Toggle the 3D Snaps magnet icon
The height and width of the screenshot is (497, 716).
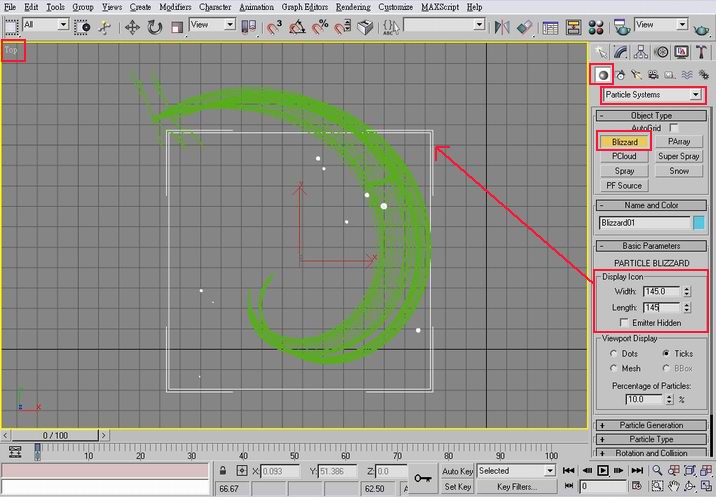tap(274, 27)
